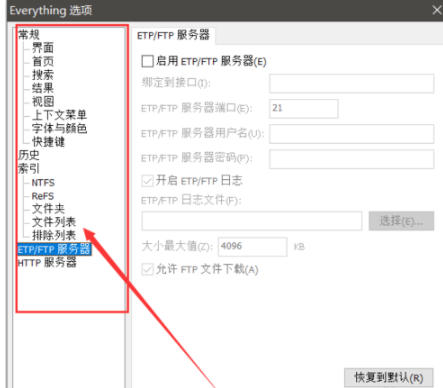Screen dimensions: 443x388
Task: Click the 服务器用户名 input field
Action: pos(352,134)
